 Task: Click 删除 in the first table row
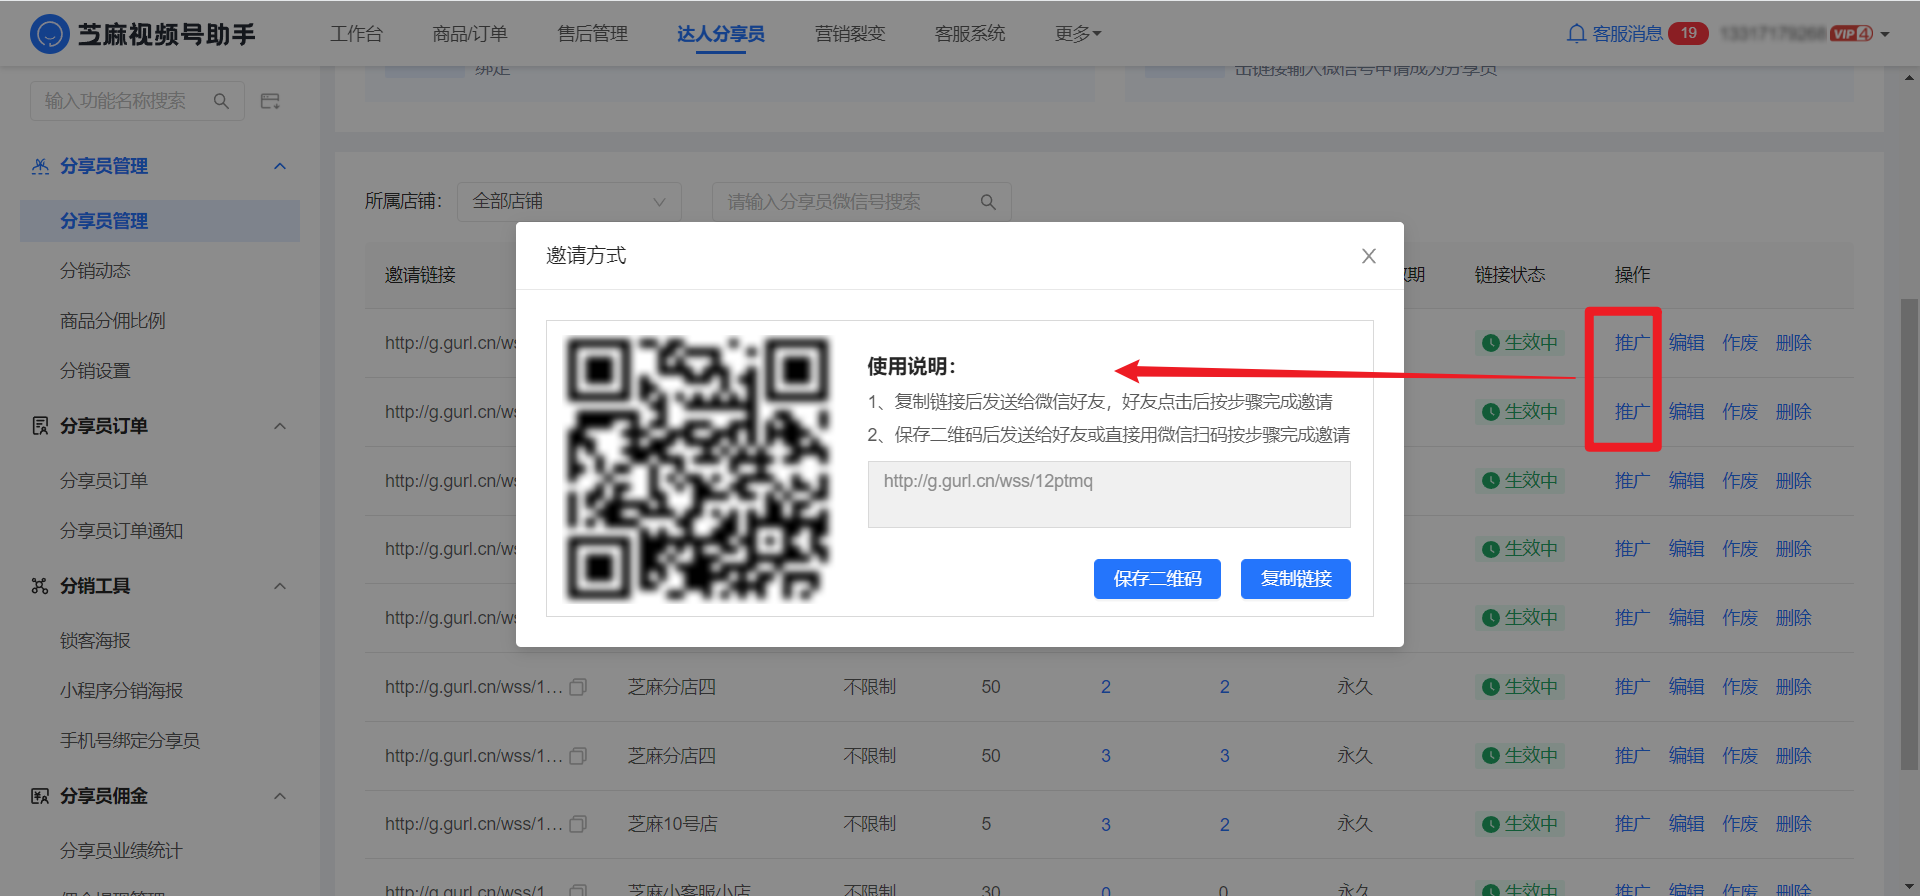pos(1794,343)
